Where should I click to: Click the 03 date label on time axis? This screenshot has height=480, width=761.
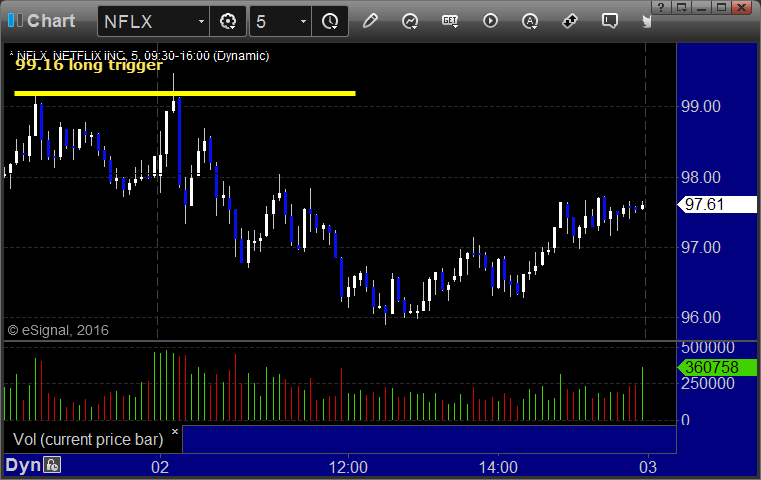point(648,467)
